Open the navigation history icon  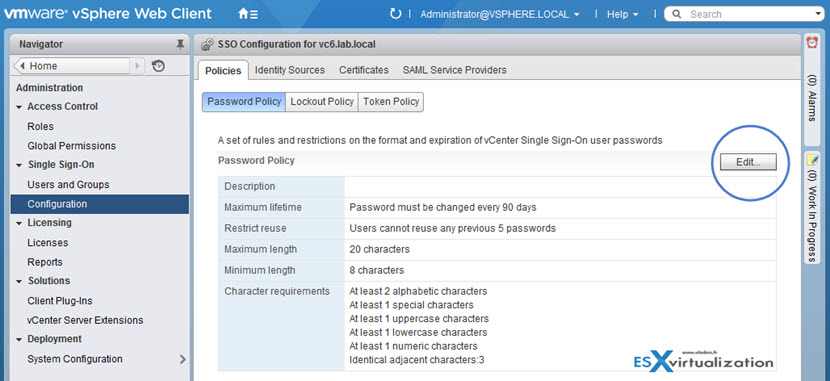pos(158,66)
